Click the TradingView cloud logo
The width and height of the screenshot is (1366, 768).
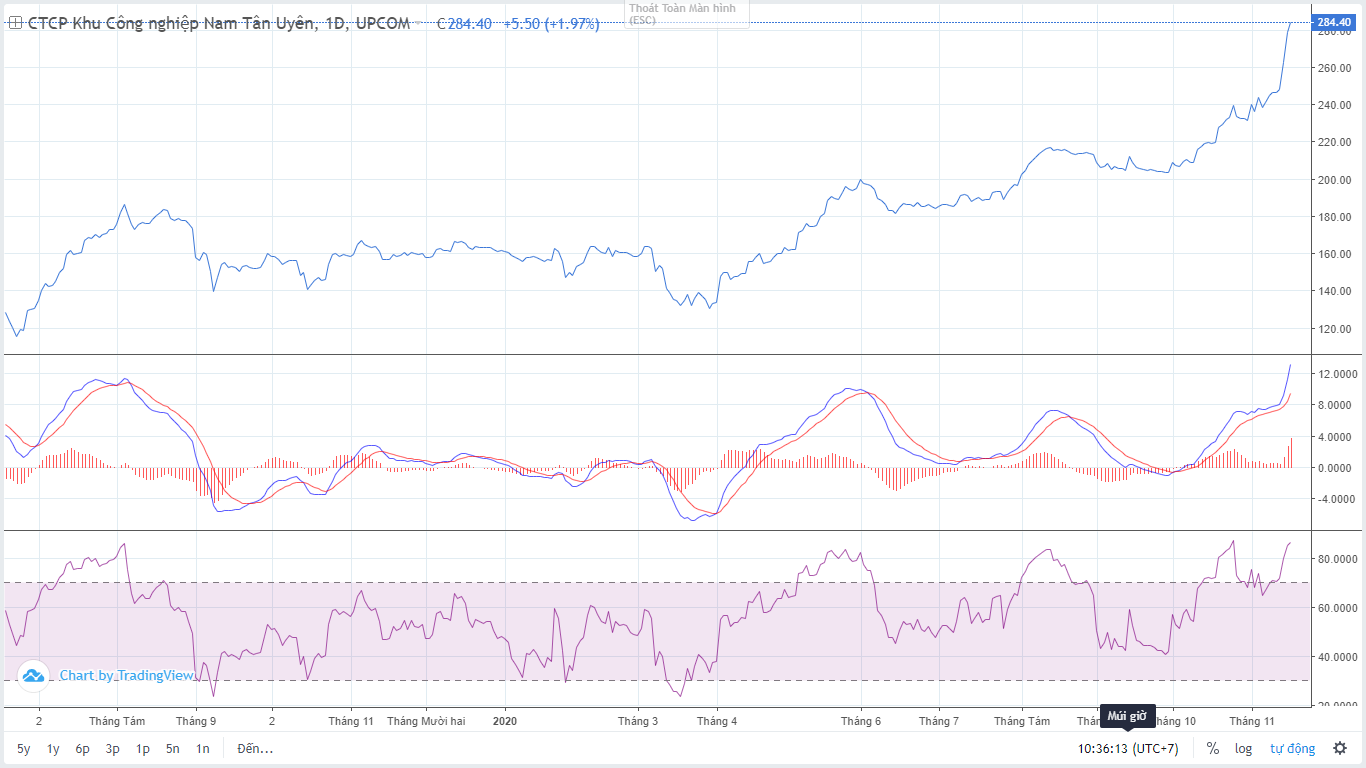[x=33, y=676]
